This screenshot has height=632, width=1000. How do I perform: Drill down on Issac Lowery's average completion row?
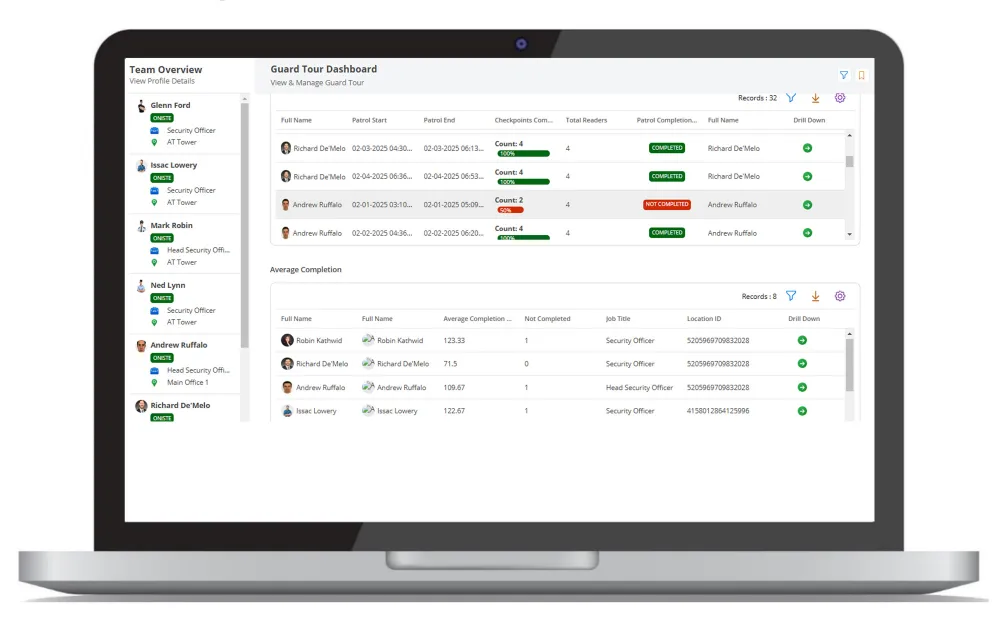coord(802,411)
